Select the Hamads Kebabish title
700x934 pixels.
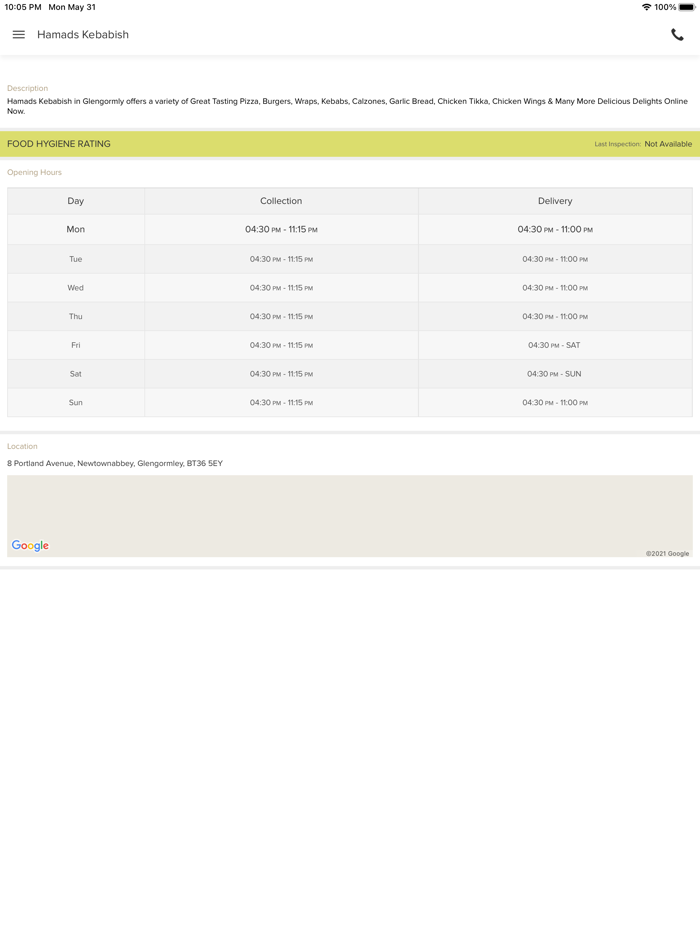pos(83,35)
